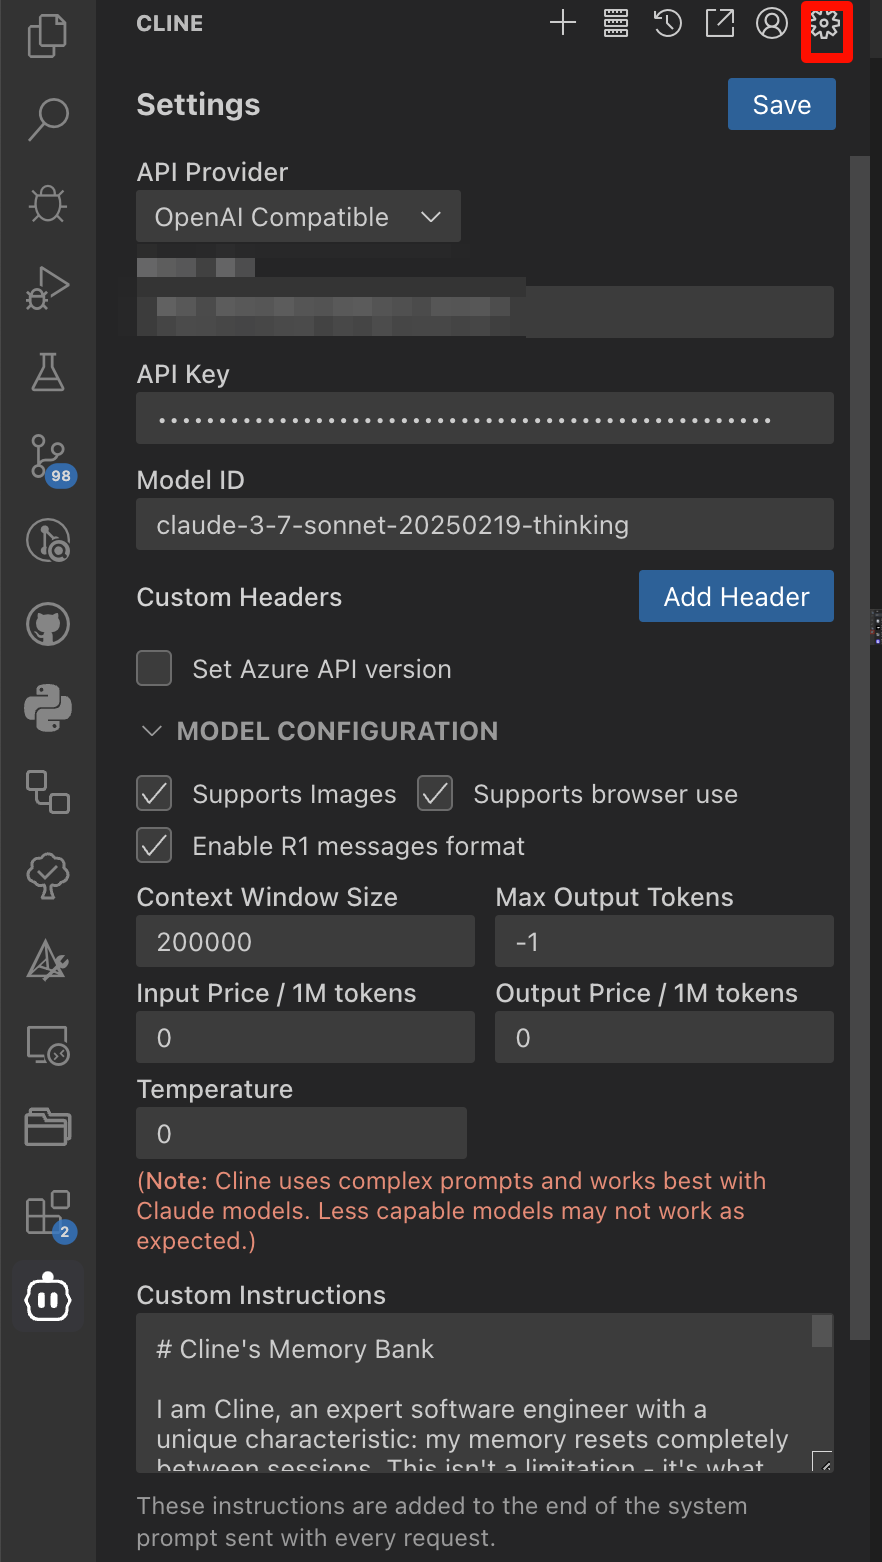
Task: Open Cline task History icon
Action: point(668,23)
